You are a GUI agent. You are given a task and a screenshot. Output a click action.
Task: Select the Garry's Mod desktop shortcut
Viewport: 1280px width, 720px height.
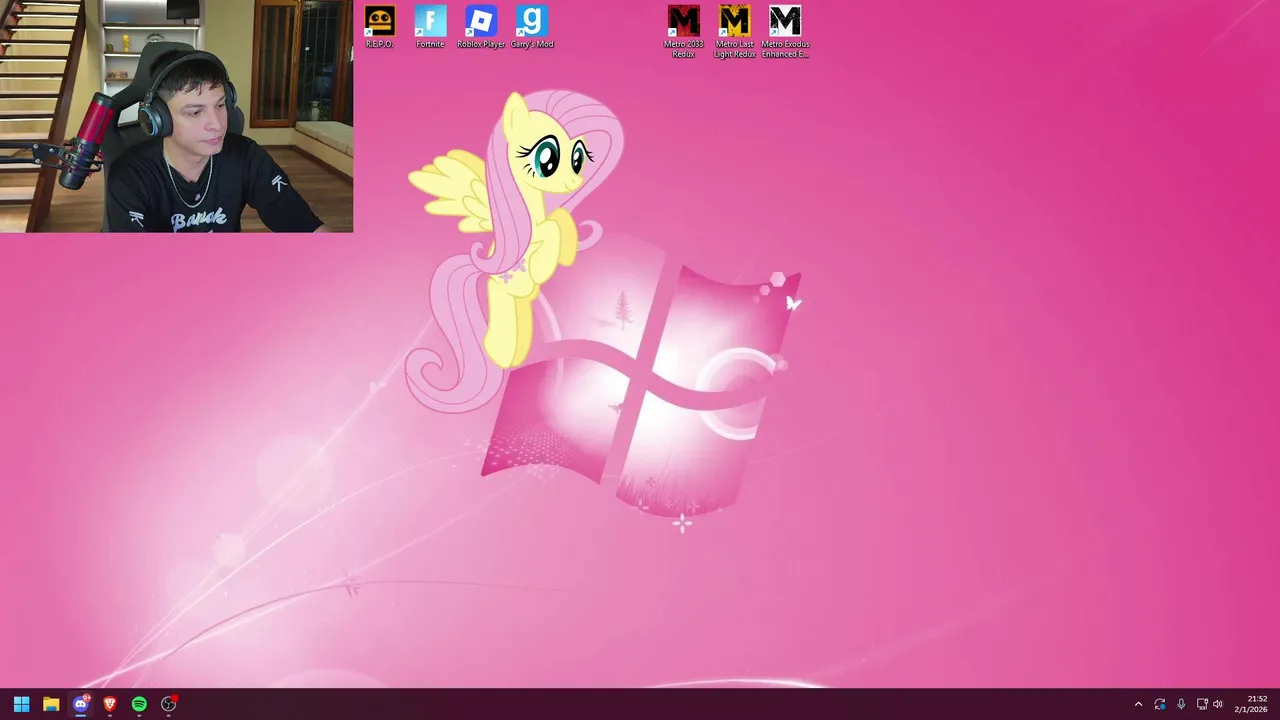(532, 27)
